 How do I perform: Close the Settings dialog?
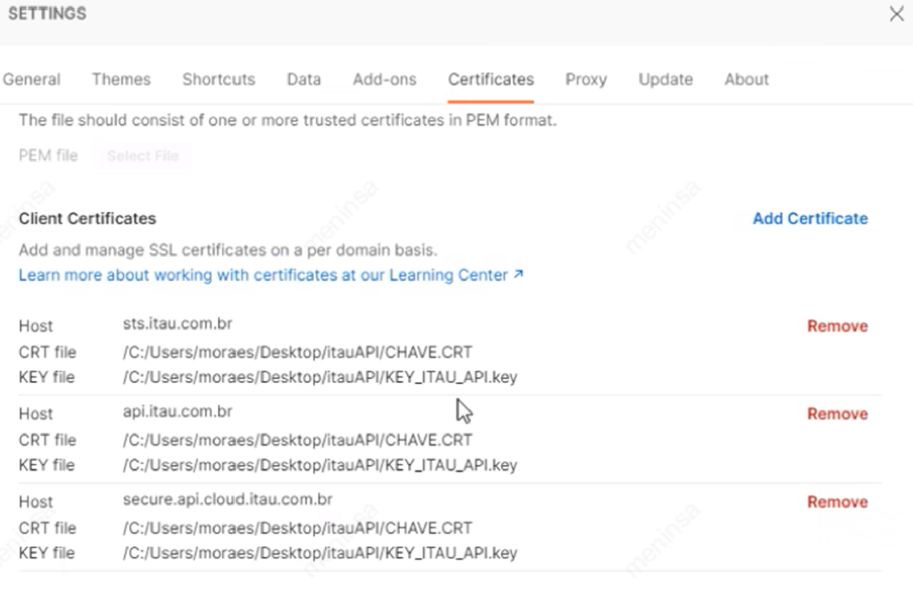coord(896,14)
